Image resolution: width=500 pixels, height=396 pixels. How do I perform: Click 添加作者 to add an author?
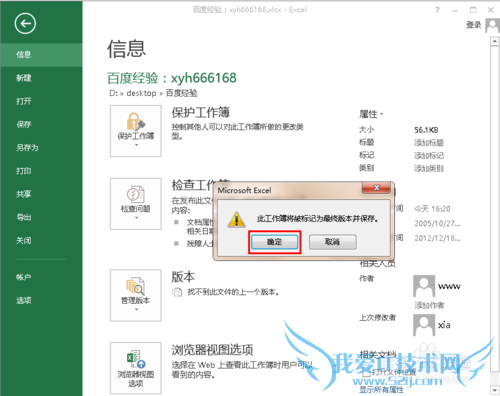(x=429, y=305)
